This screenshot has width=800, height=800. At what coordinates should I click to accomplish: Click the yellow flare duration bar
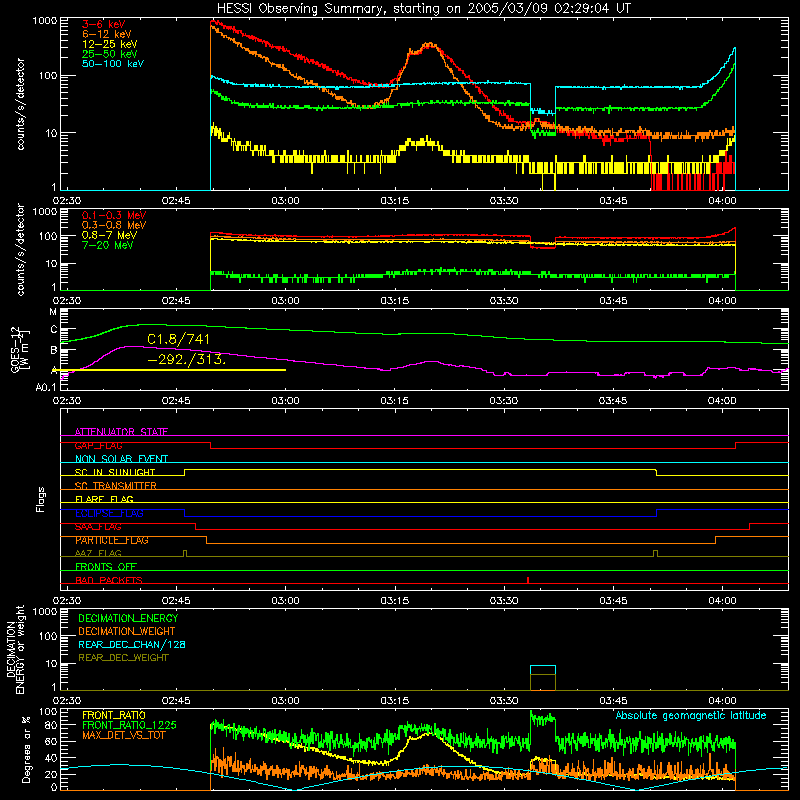[x=169, y=370]
